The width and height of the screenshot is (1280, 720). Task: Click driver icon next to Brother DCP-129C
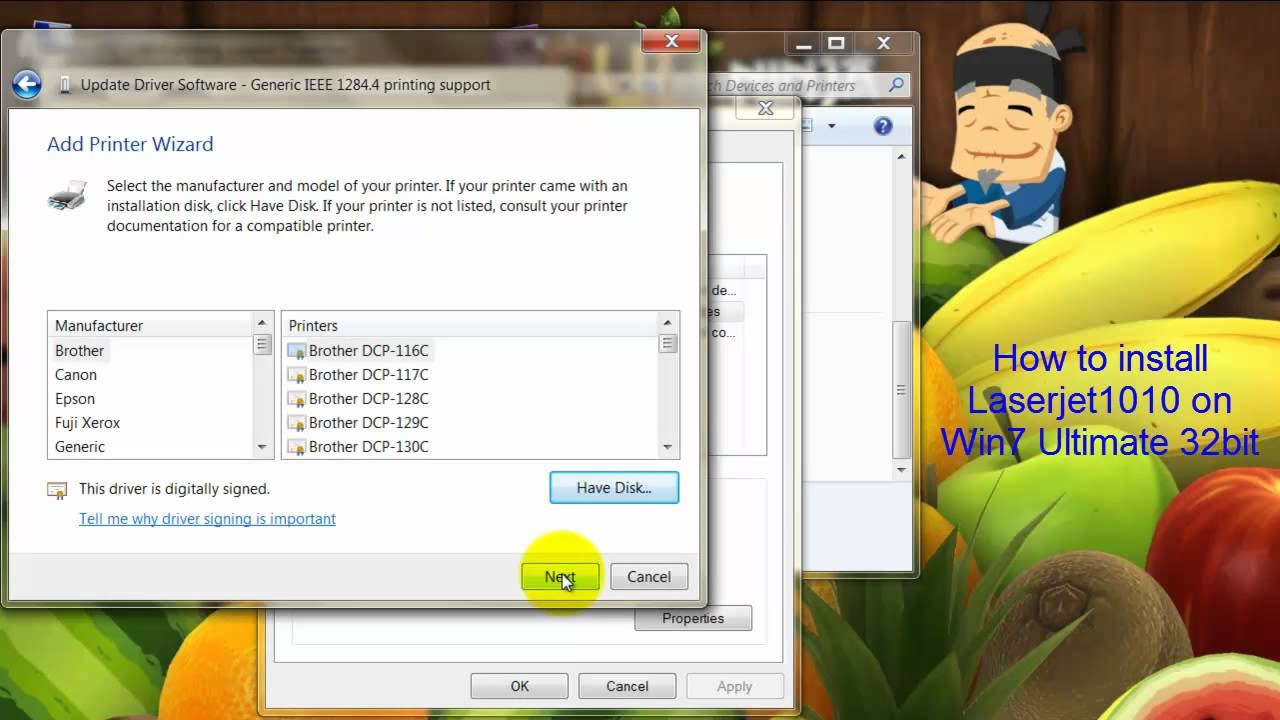pos(297,423)
